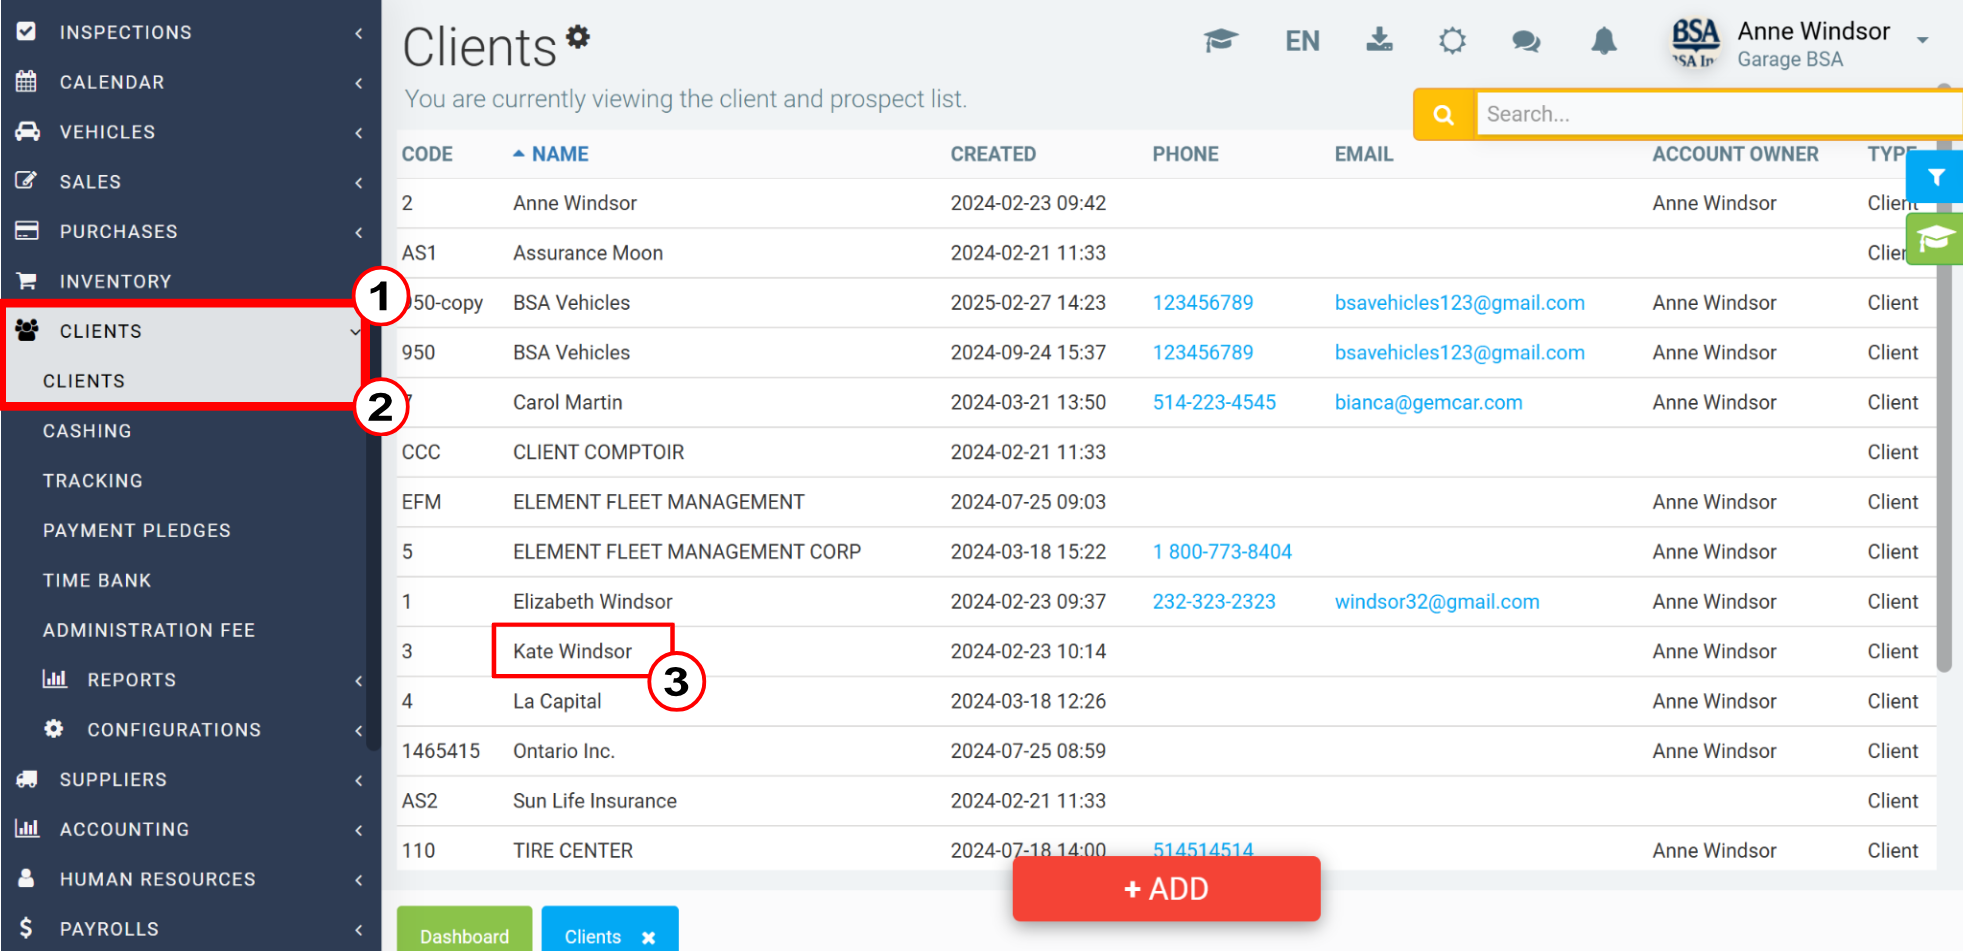The height and width of the screenshot is (951, 1963).
Task: Open the blue filter funnel icon
Action: click(1935, 177)
